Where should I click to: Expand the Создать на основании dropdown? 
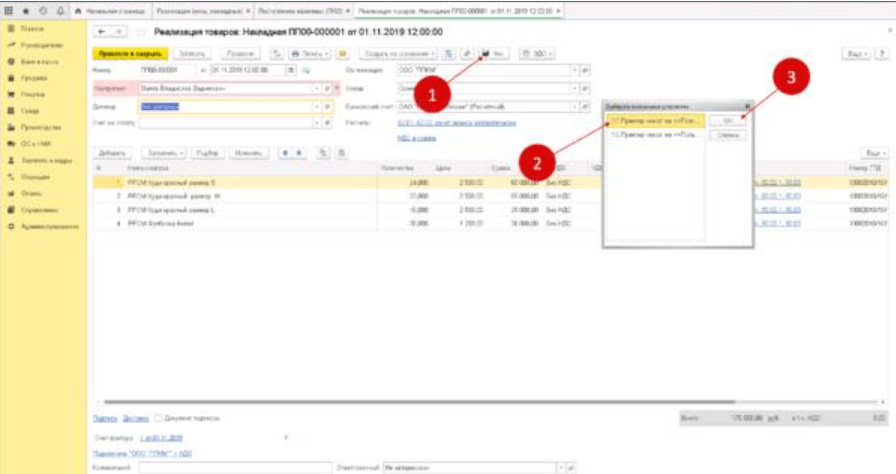399,54
